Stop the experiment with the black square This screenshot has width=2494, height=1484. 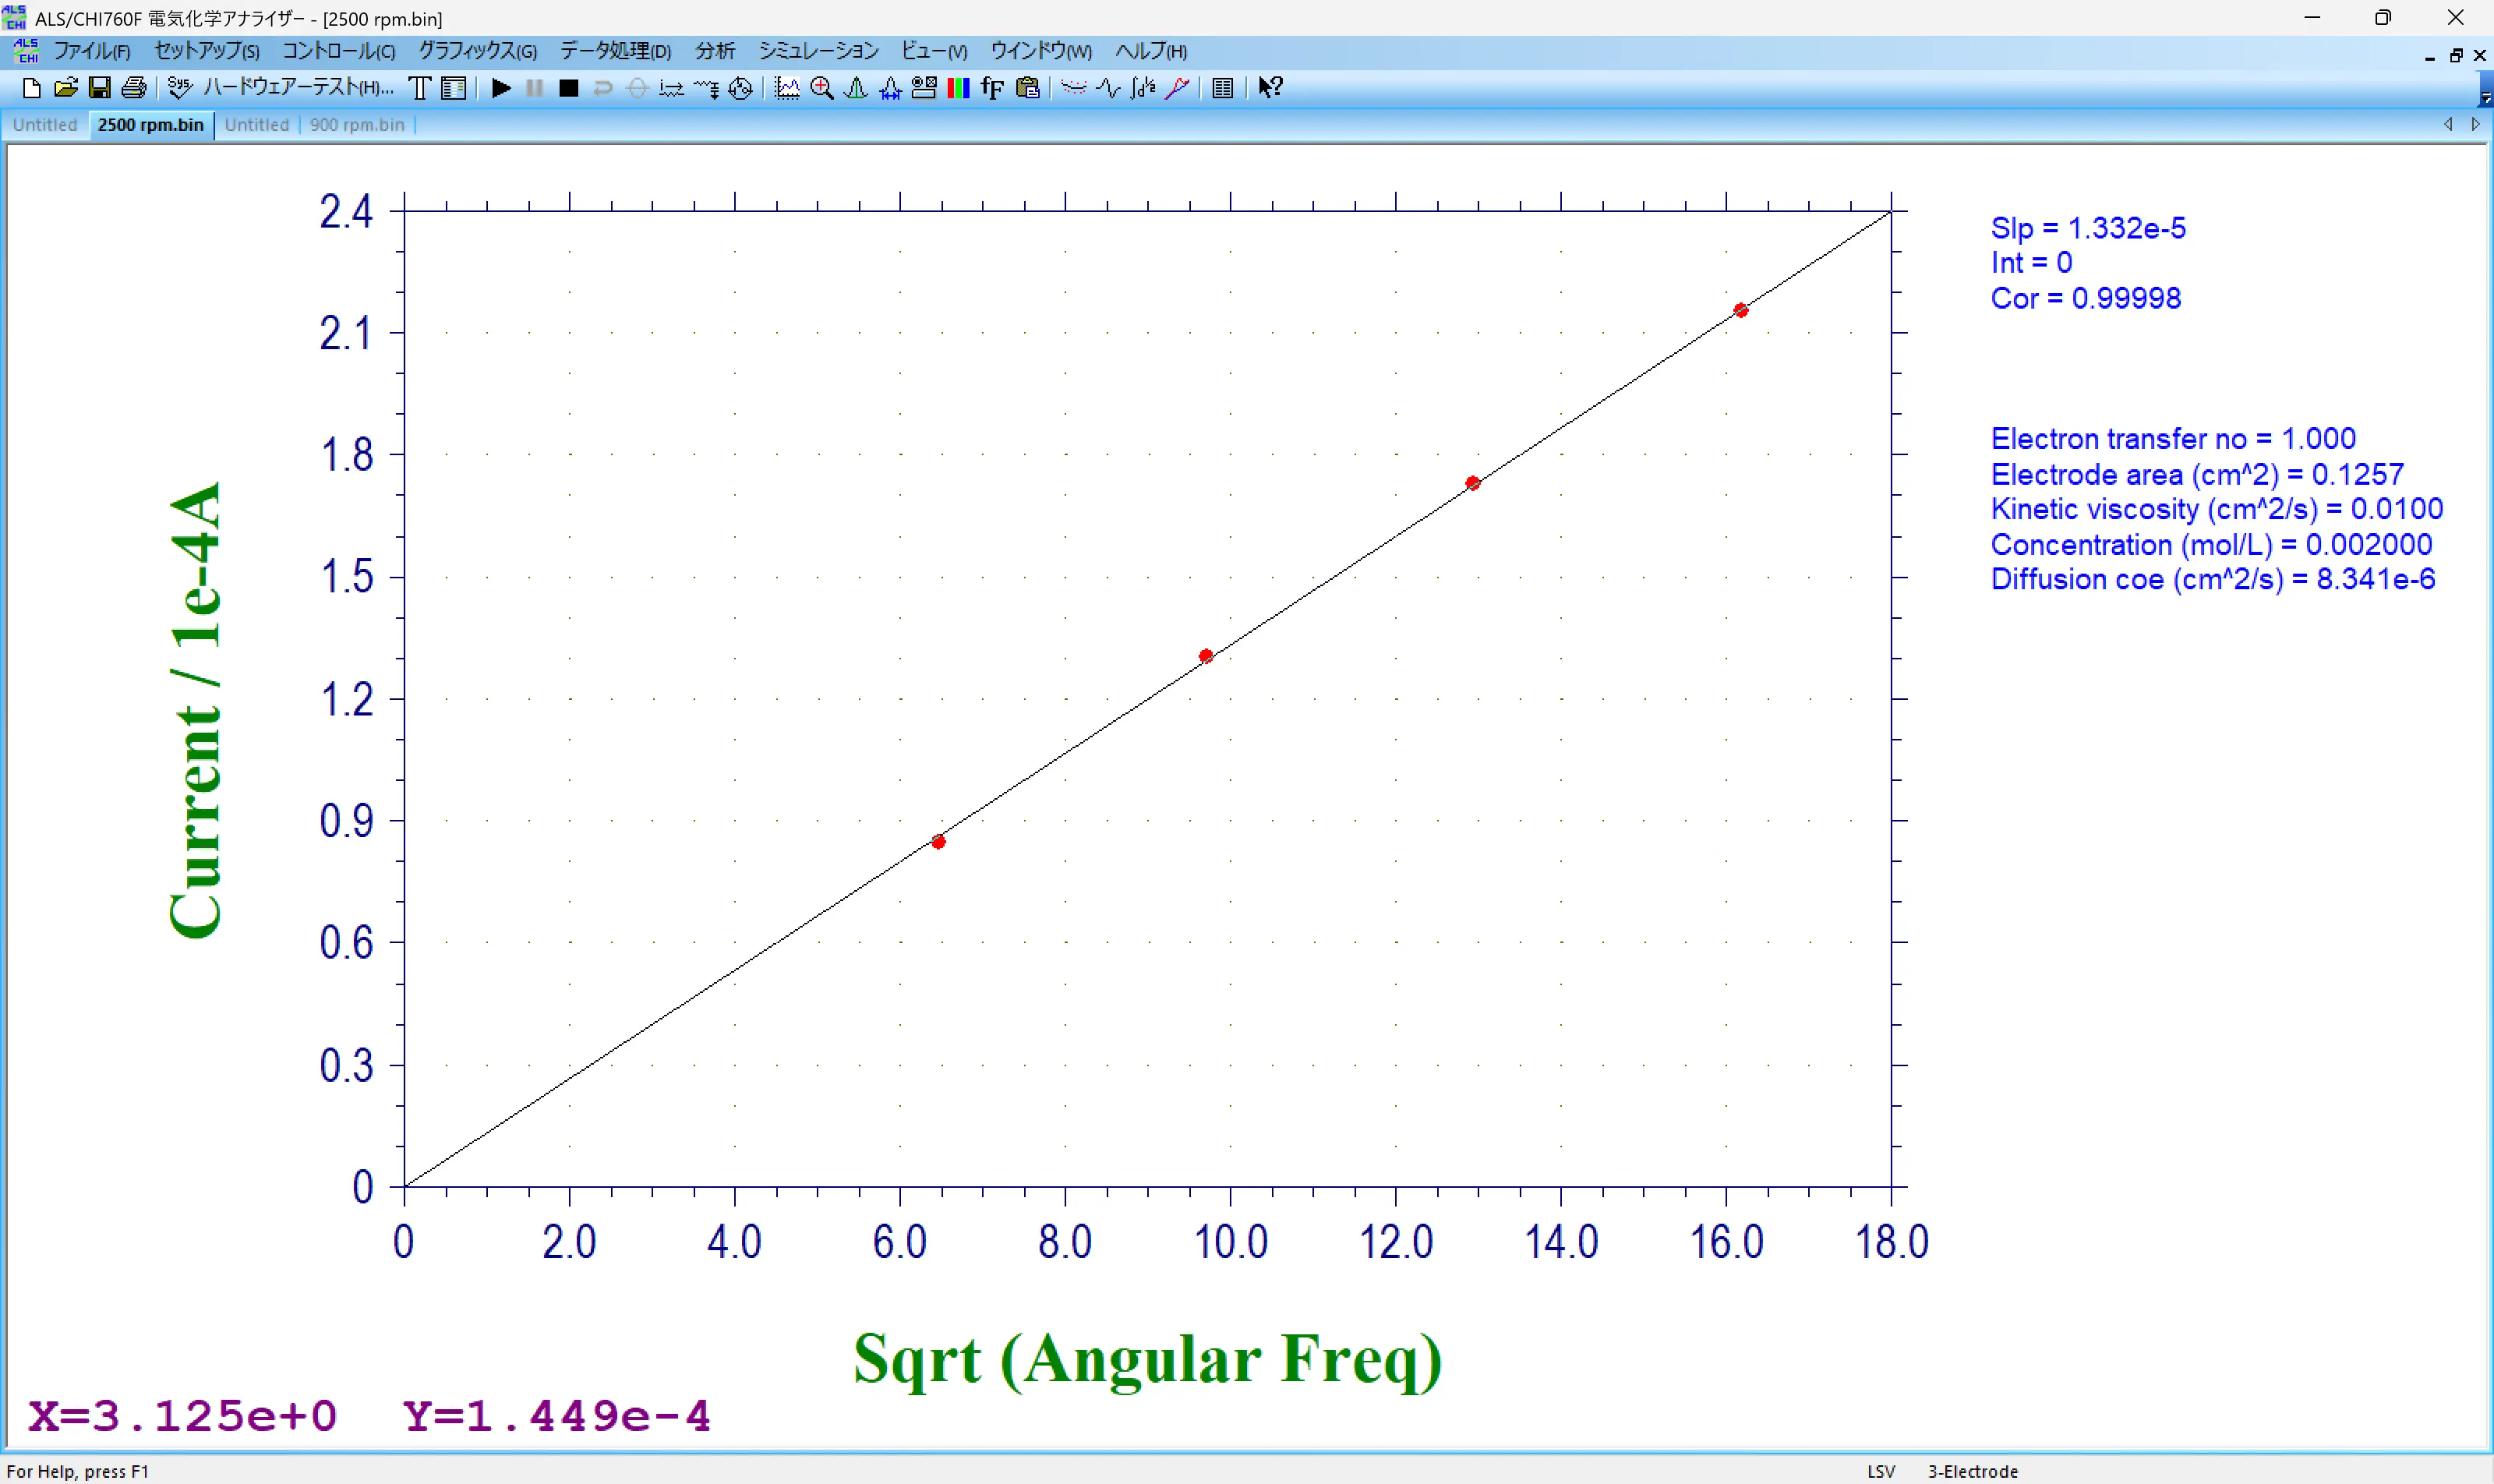tap(568, 88)
